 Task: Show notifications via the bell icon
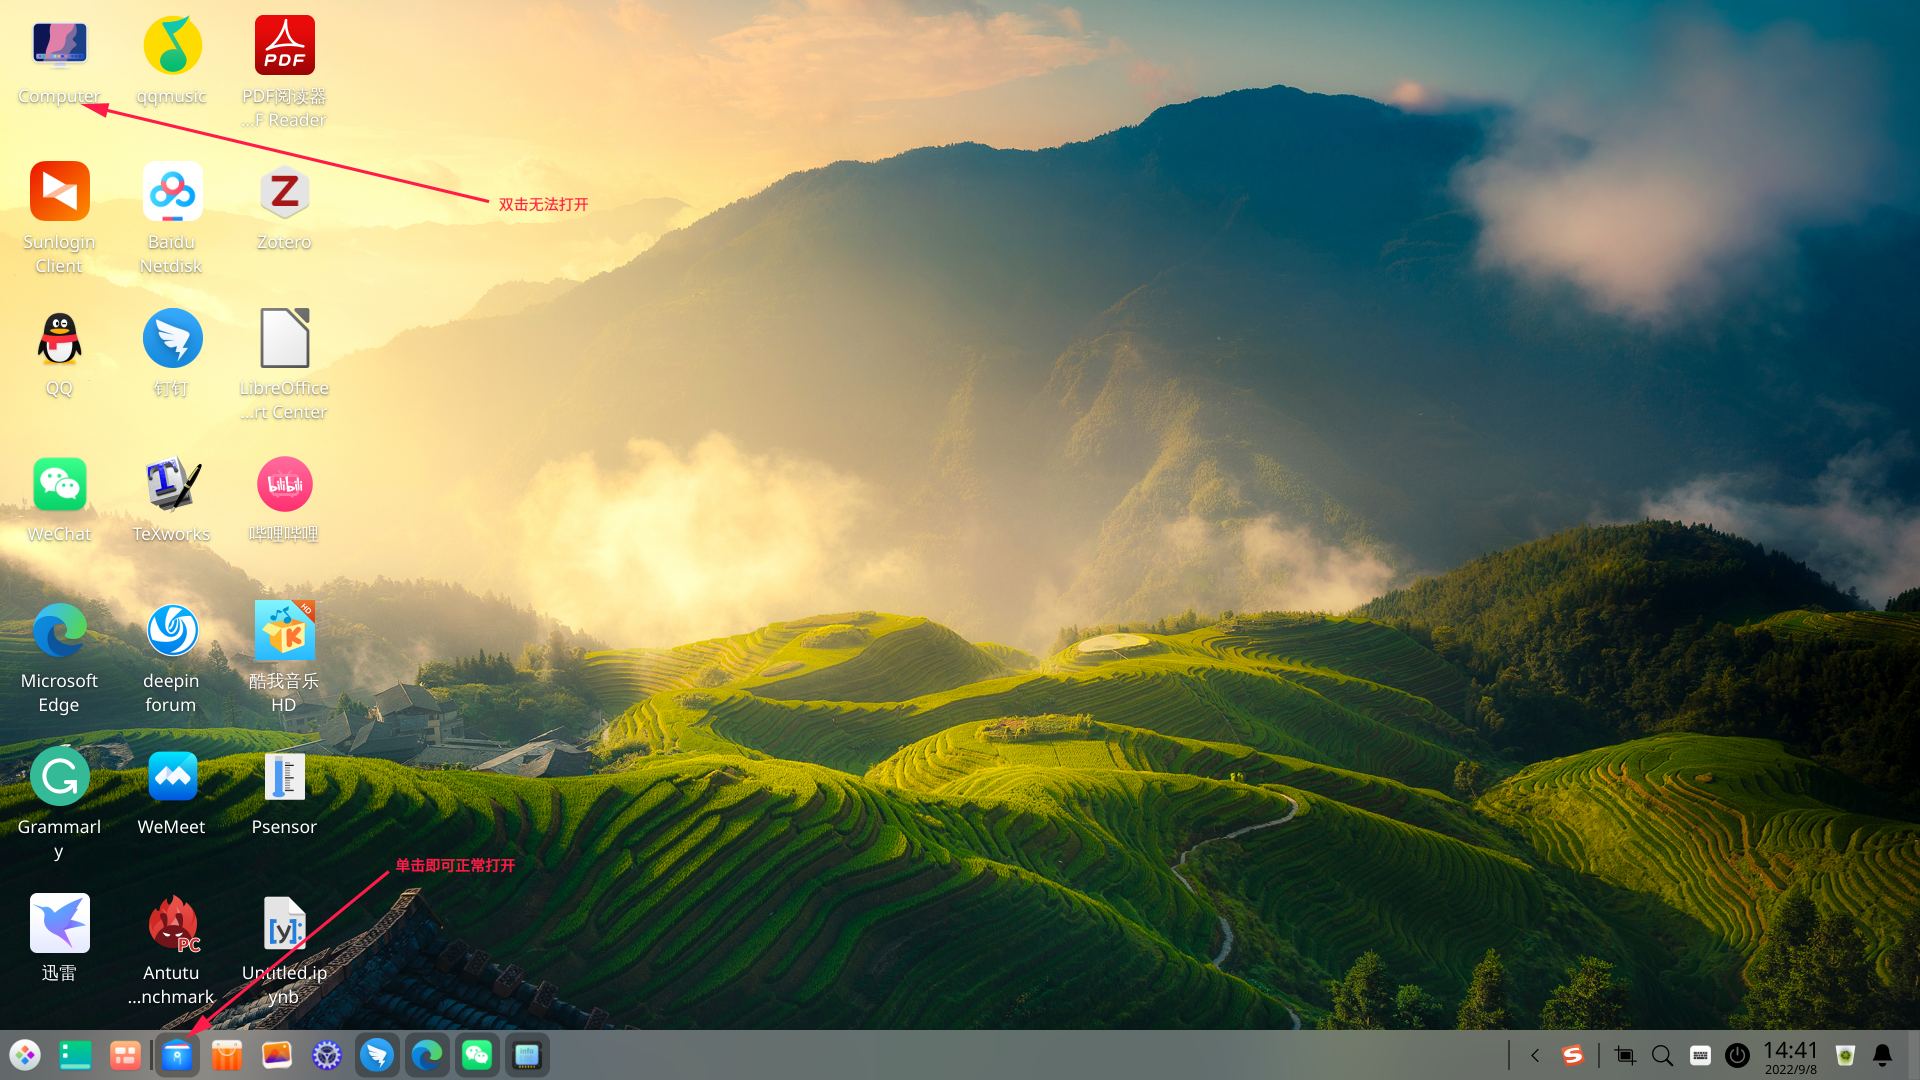click(1884, 1055)
